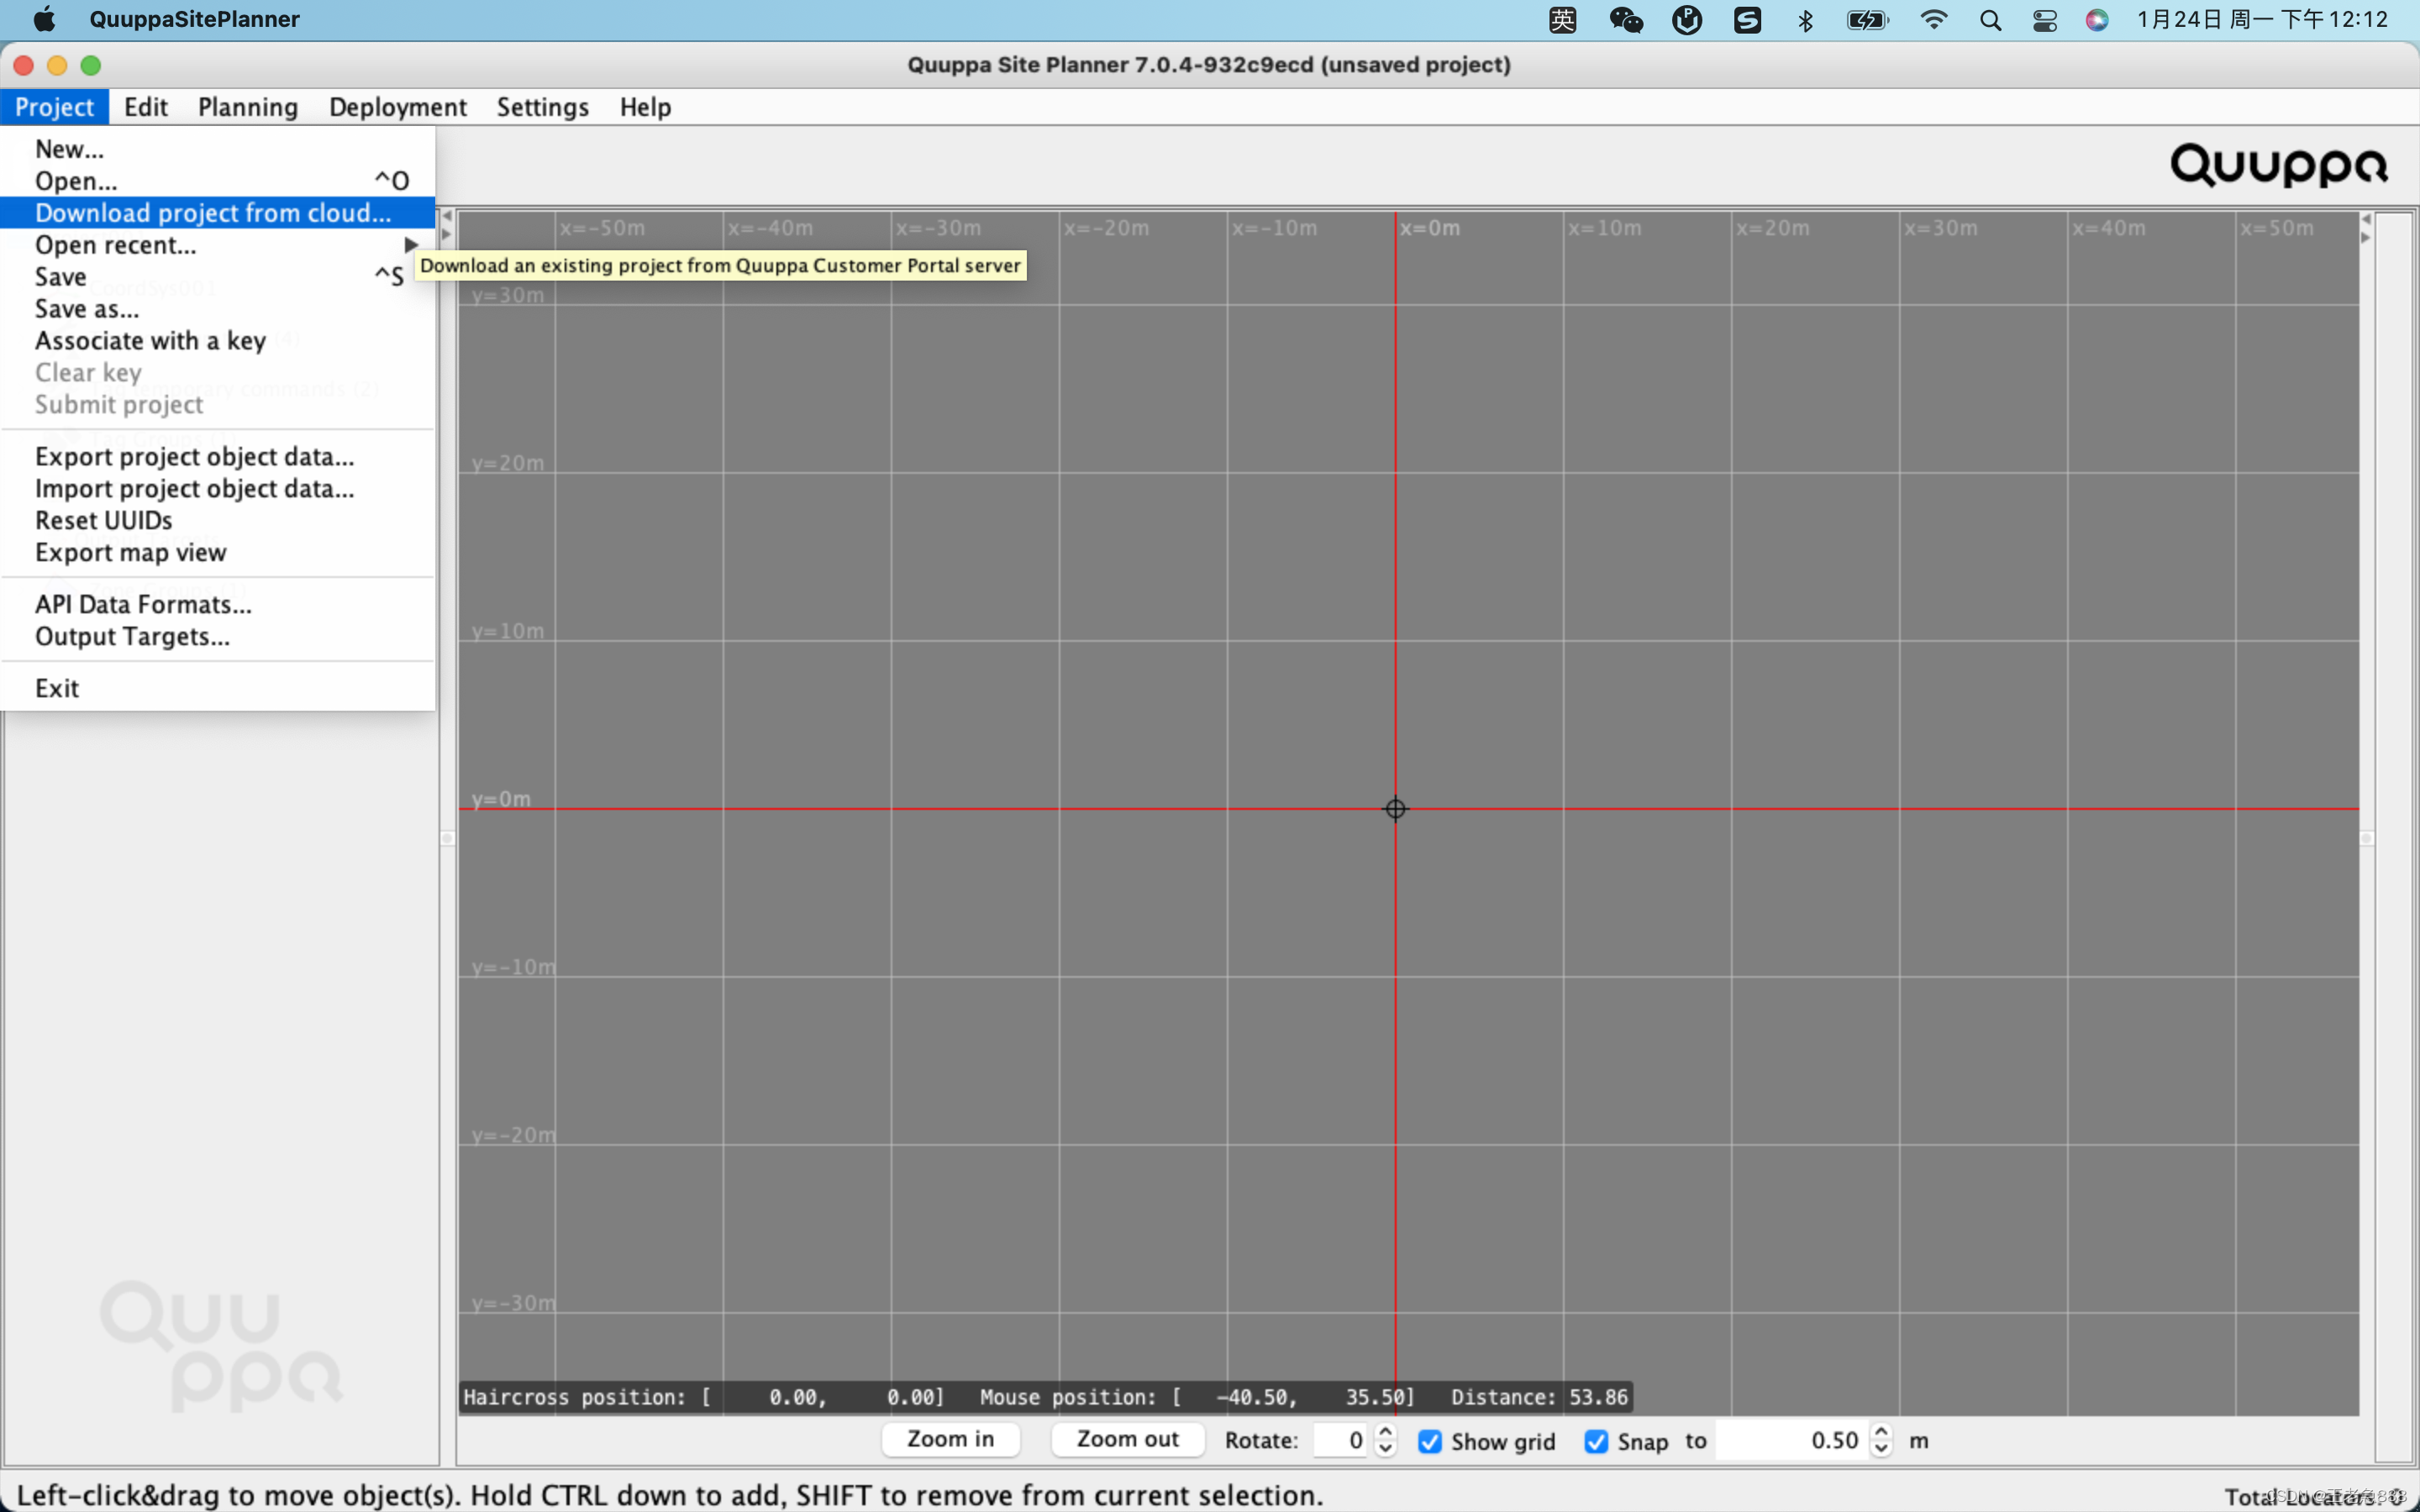The image size is (2420, 1512).
Task: Select Download project from cloud
Action: pyautogui.click(x=213, y=213)
